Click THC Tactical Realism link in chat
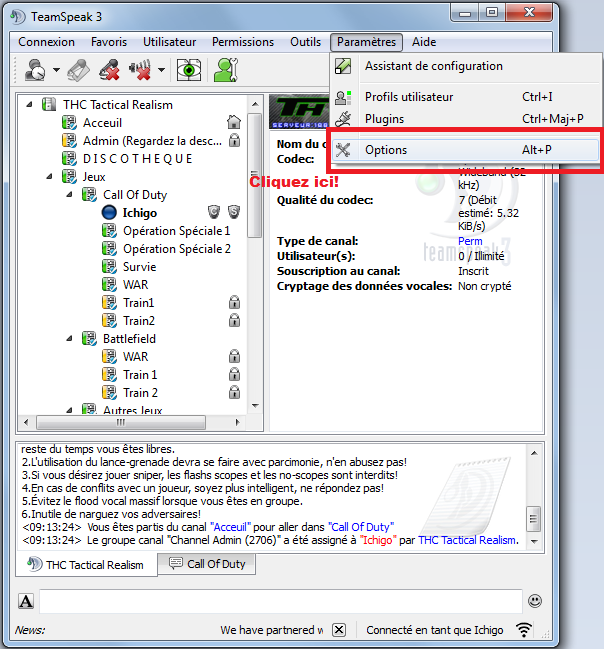Screen dimensions: 604x649 (468, 541)
